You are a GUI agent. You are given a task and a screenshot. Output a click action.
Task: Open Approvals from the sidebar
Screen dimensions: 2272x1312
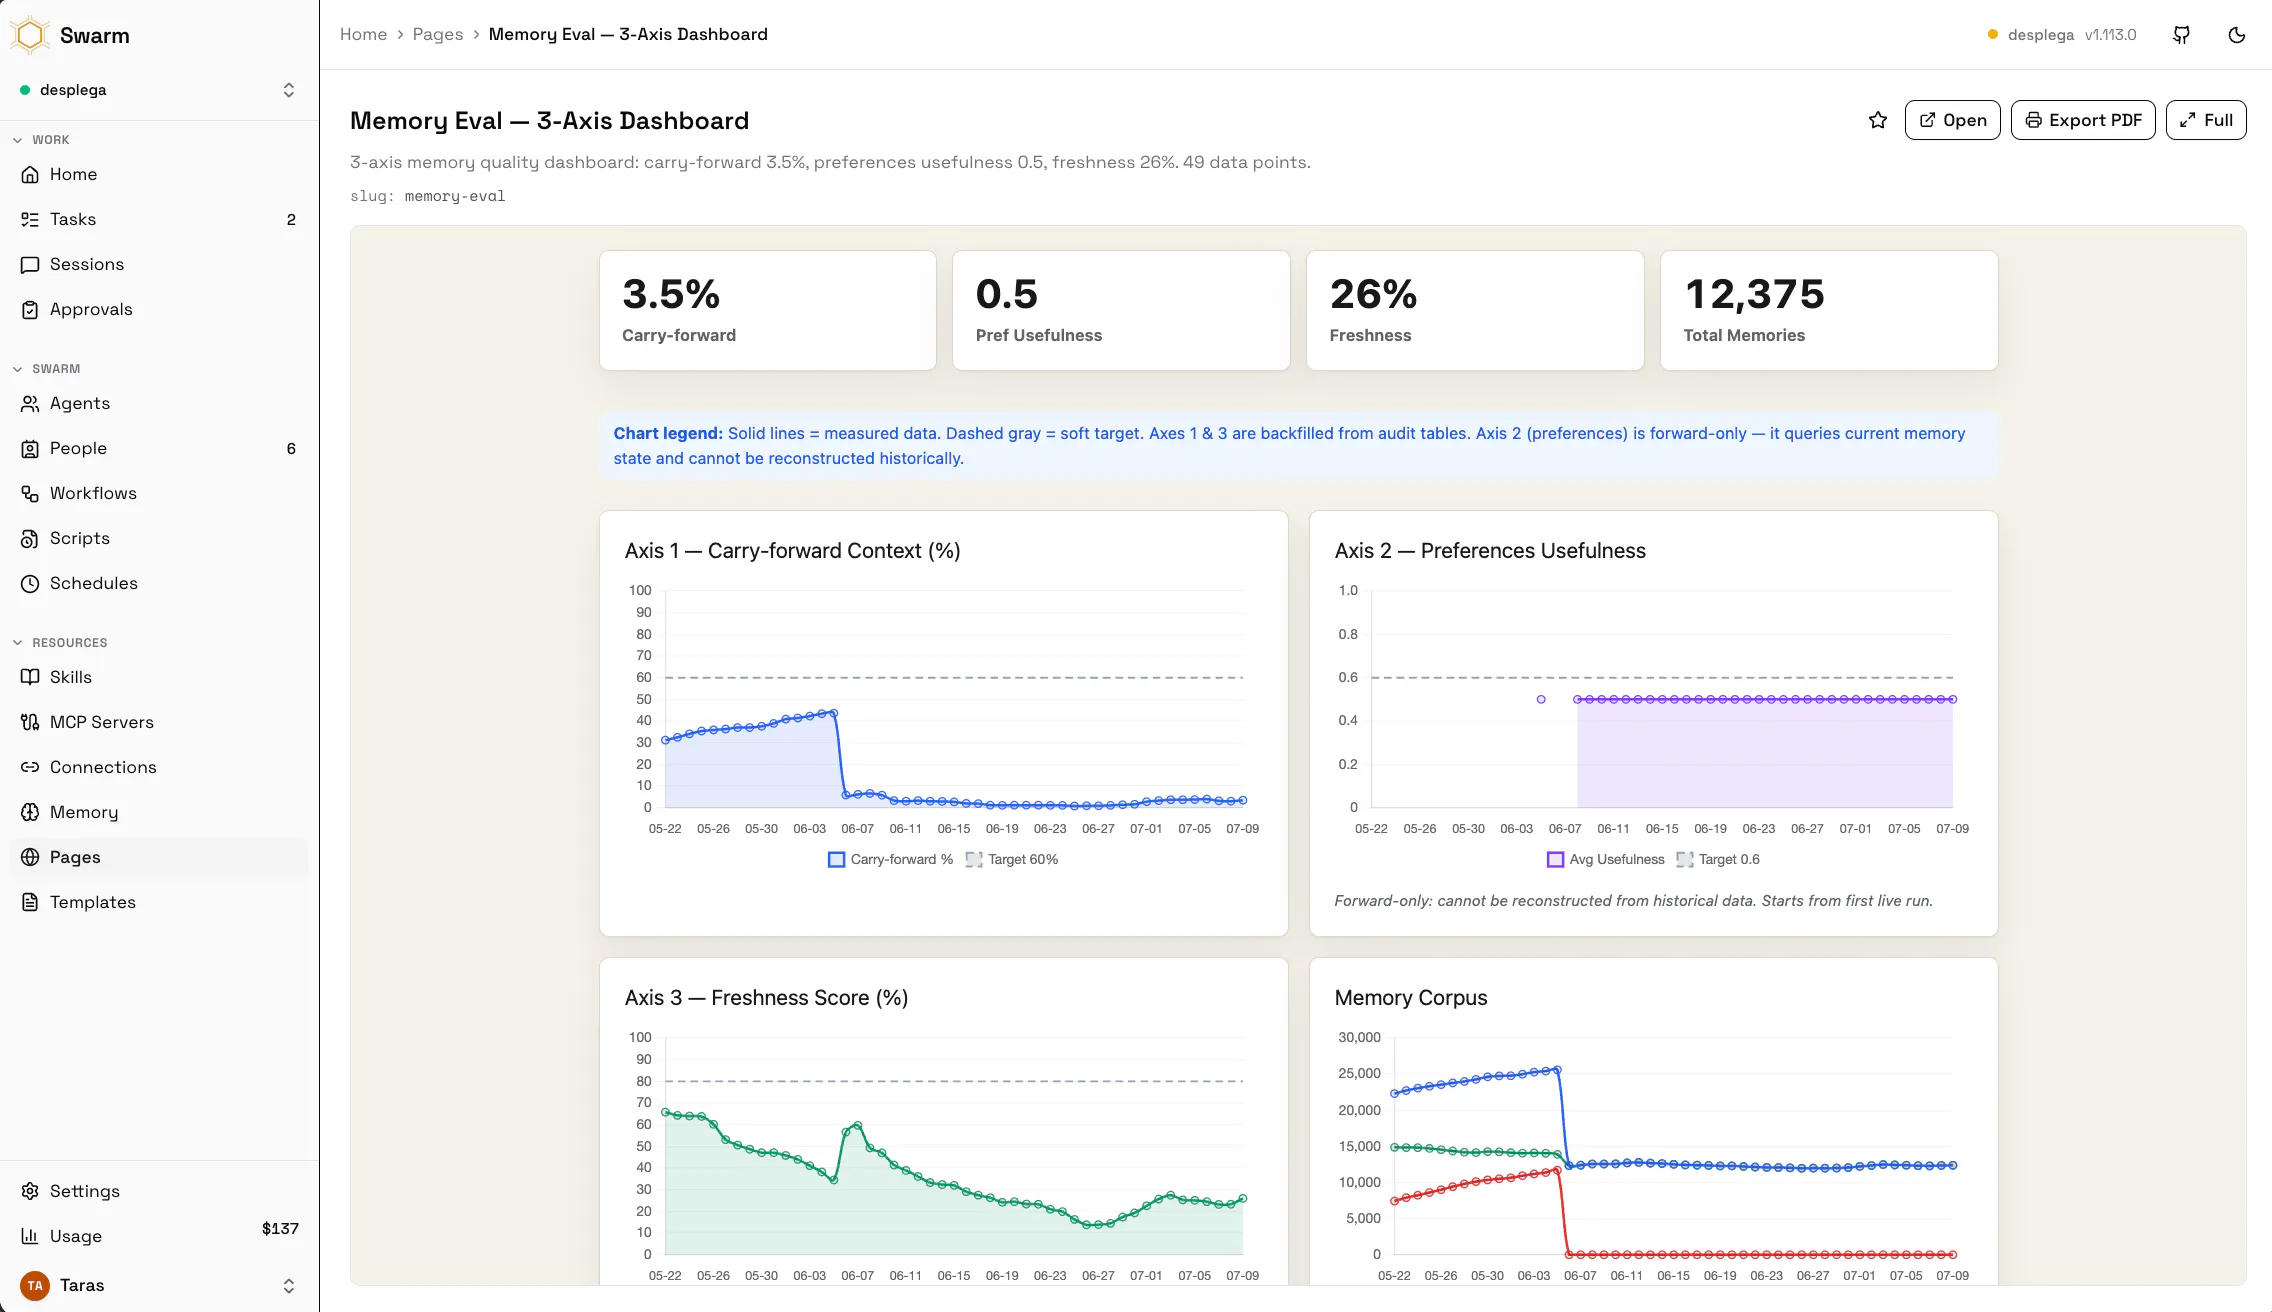pyautogui.click(x=159, y=309)
